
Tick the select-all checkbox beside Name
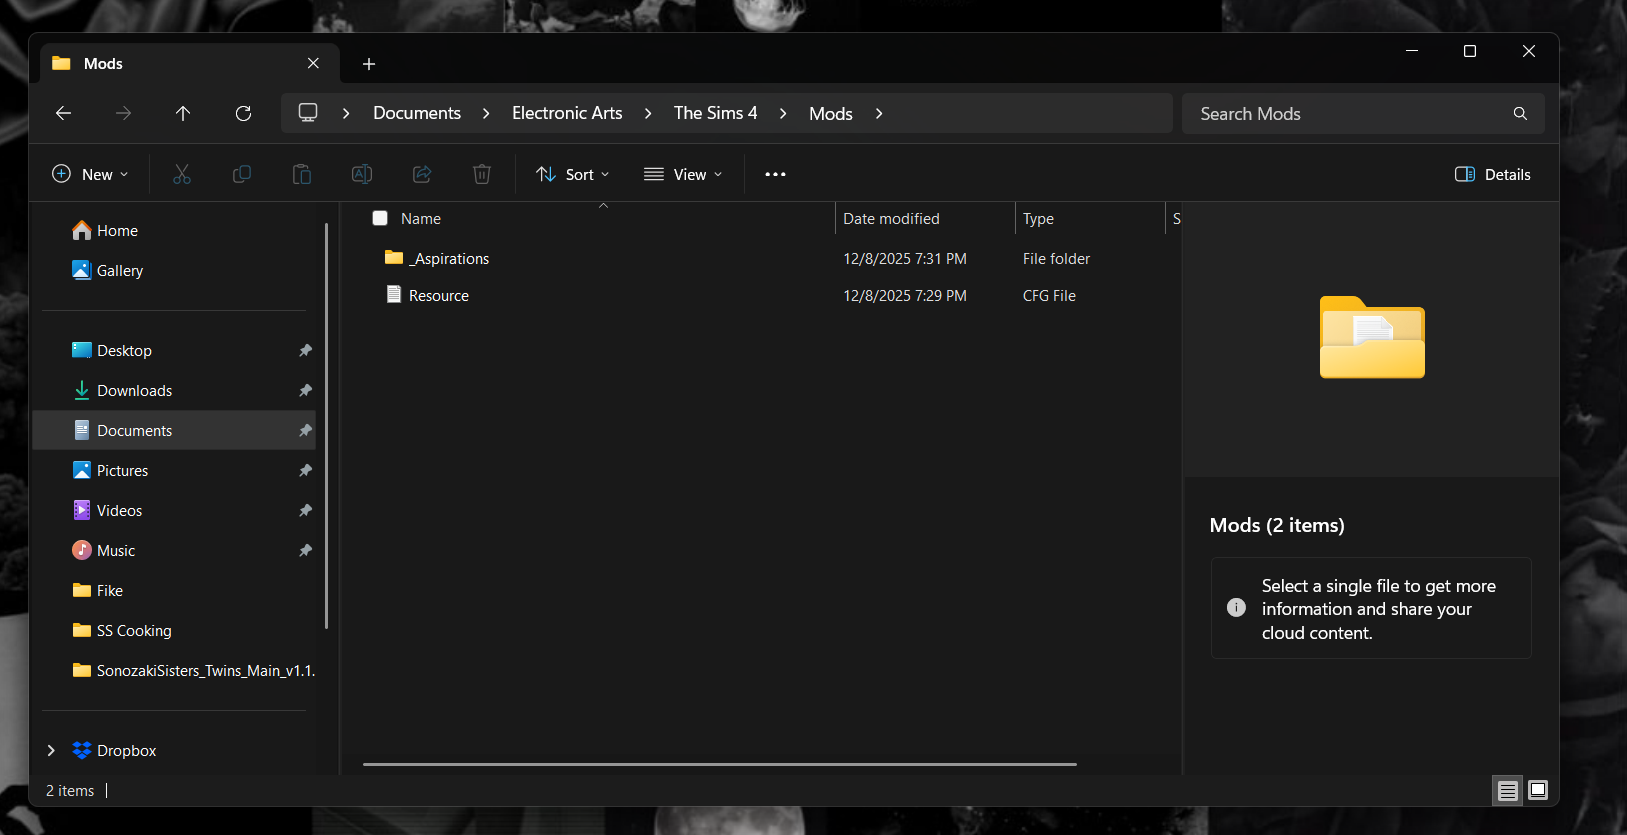(x=380, y=218)
